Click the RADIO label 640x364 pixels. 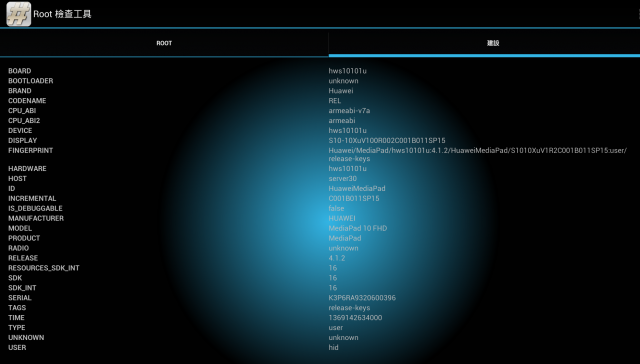[18, 248]
